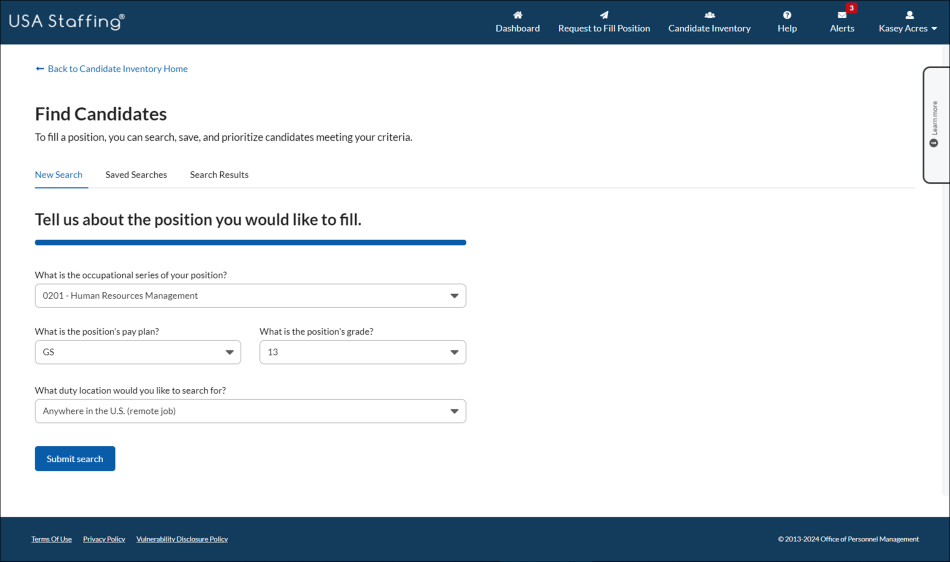Open the Alerts envelope icon
Screen dimensions: 950x562
coord(842,15)
